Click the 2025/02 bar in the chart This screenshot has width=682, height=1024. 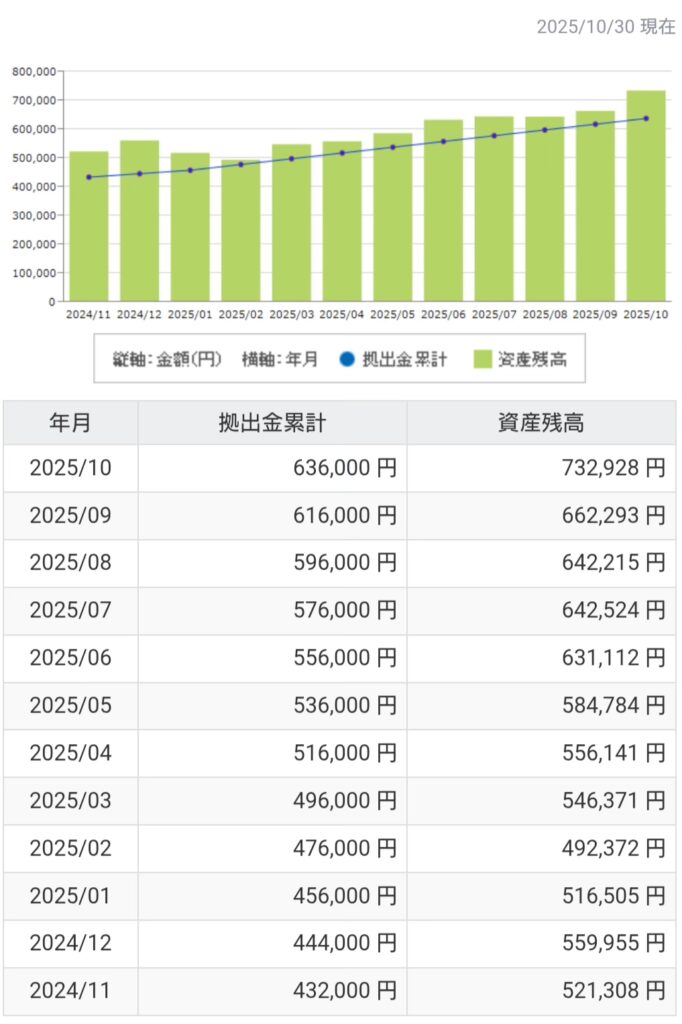(x=241, y=231)
